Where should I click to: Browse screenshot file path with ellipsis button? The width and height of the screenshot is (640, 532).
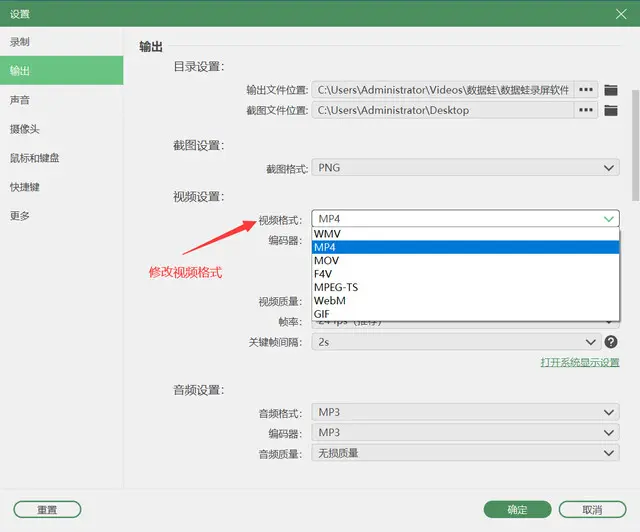(x=586, y=110)
